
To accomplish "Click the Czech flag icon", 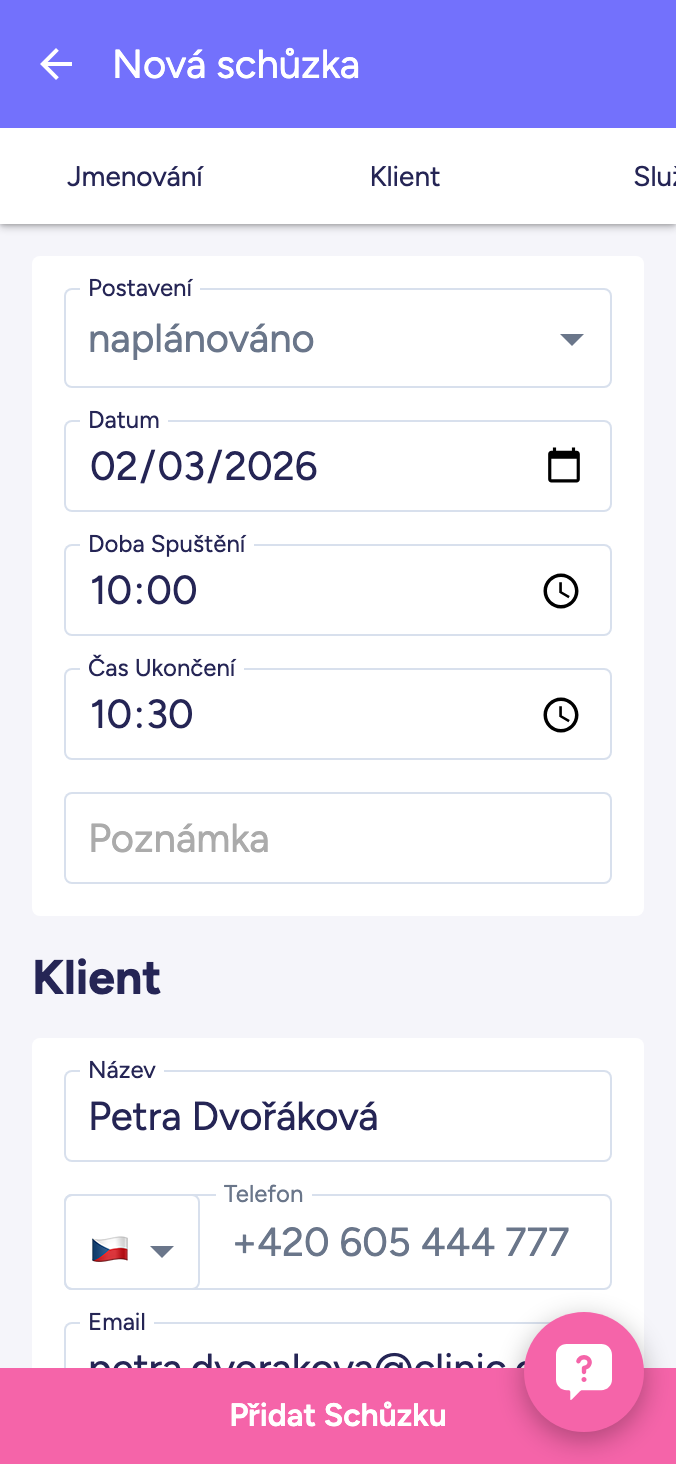I will (110, 1249).
